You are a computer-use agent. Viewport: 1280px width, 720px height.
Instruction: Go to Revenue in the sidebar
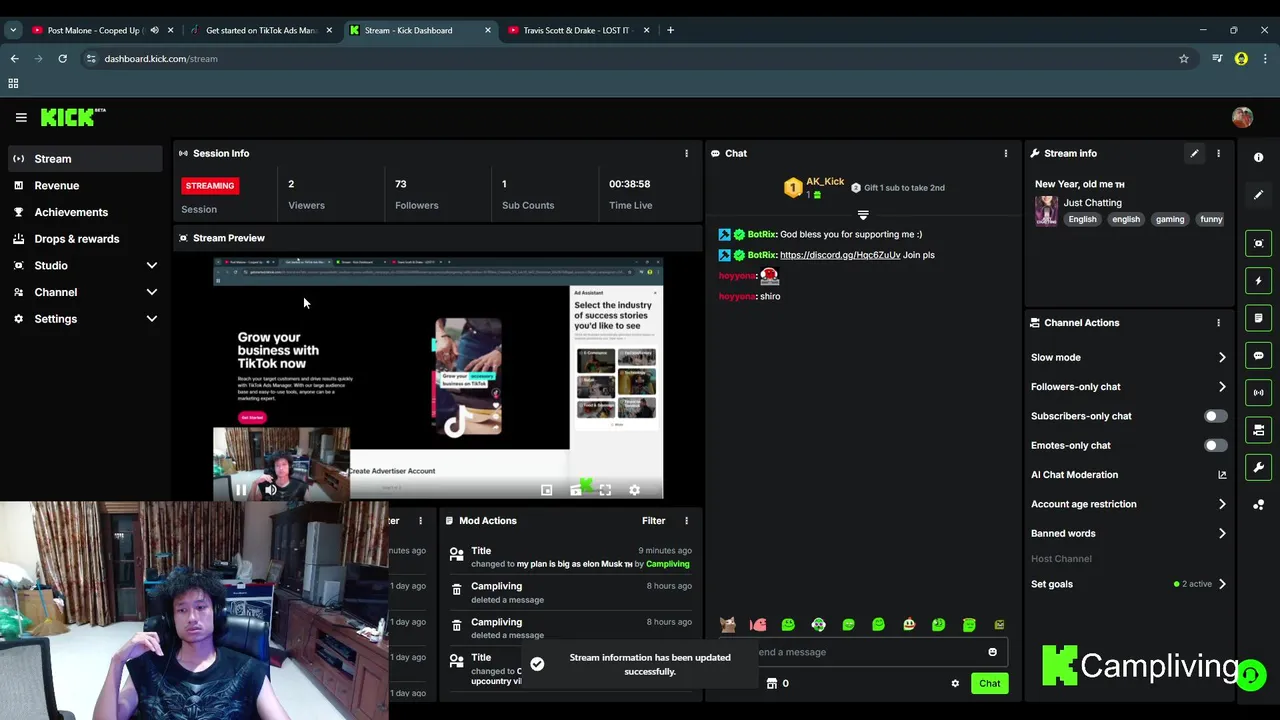85,186
